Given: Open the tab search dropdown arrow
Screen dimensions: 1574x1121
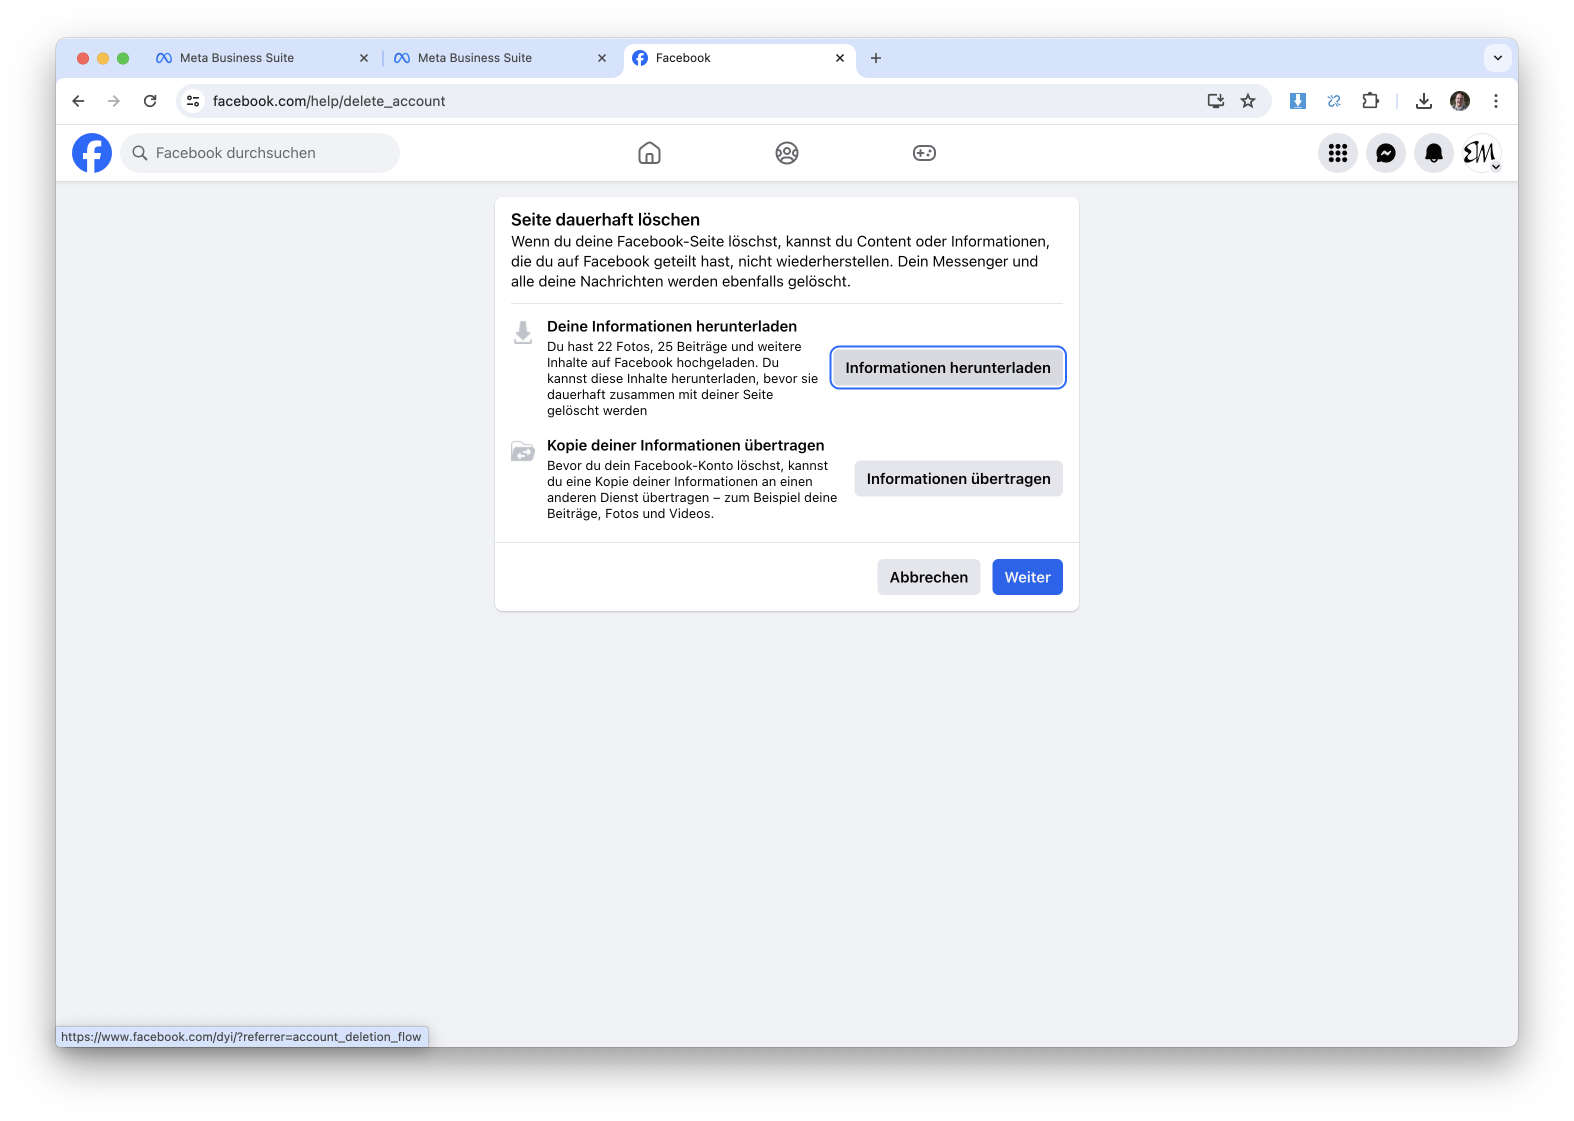Looking at the screenshot, I should click(1497, 58).
